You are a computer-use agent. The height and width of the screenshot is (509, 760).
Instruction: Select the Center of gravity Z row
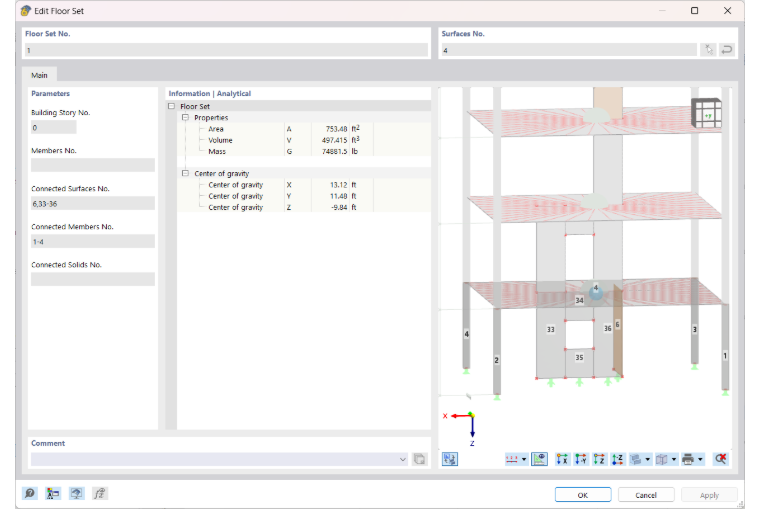304,207
